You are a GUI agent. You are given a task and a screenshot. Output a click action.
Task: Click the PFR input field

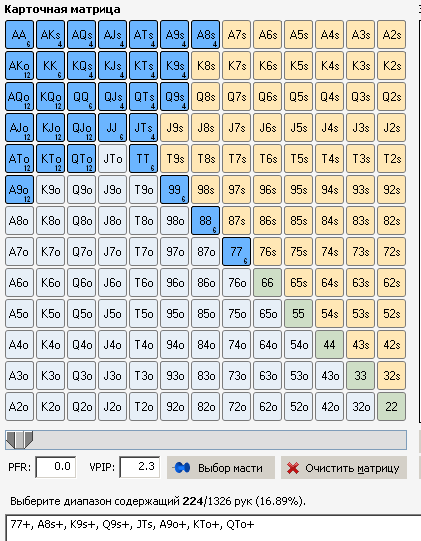pyautogui.click(x=56, y=467)
